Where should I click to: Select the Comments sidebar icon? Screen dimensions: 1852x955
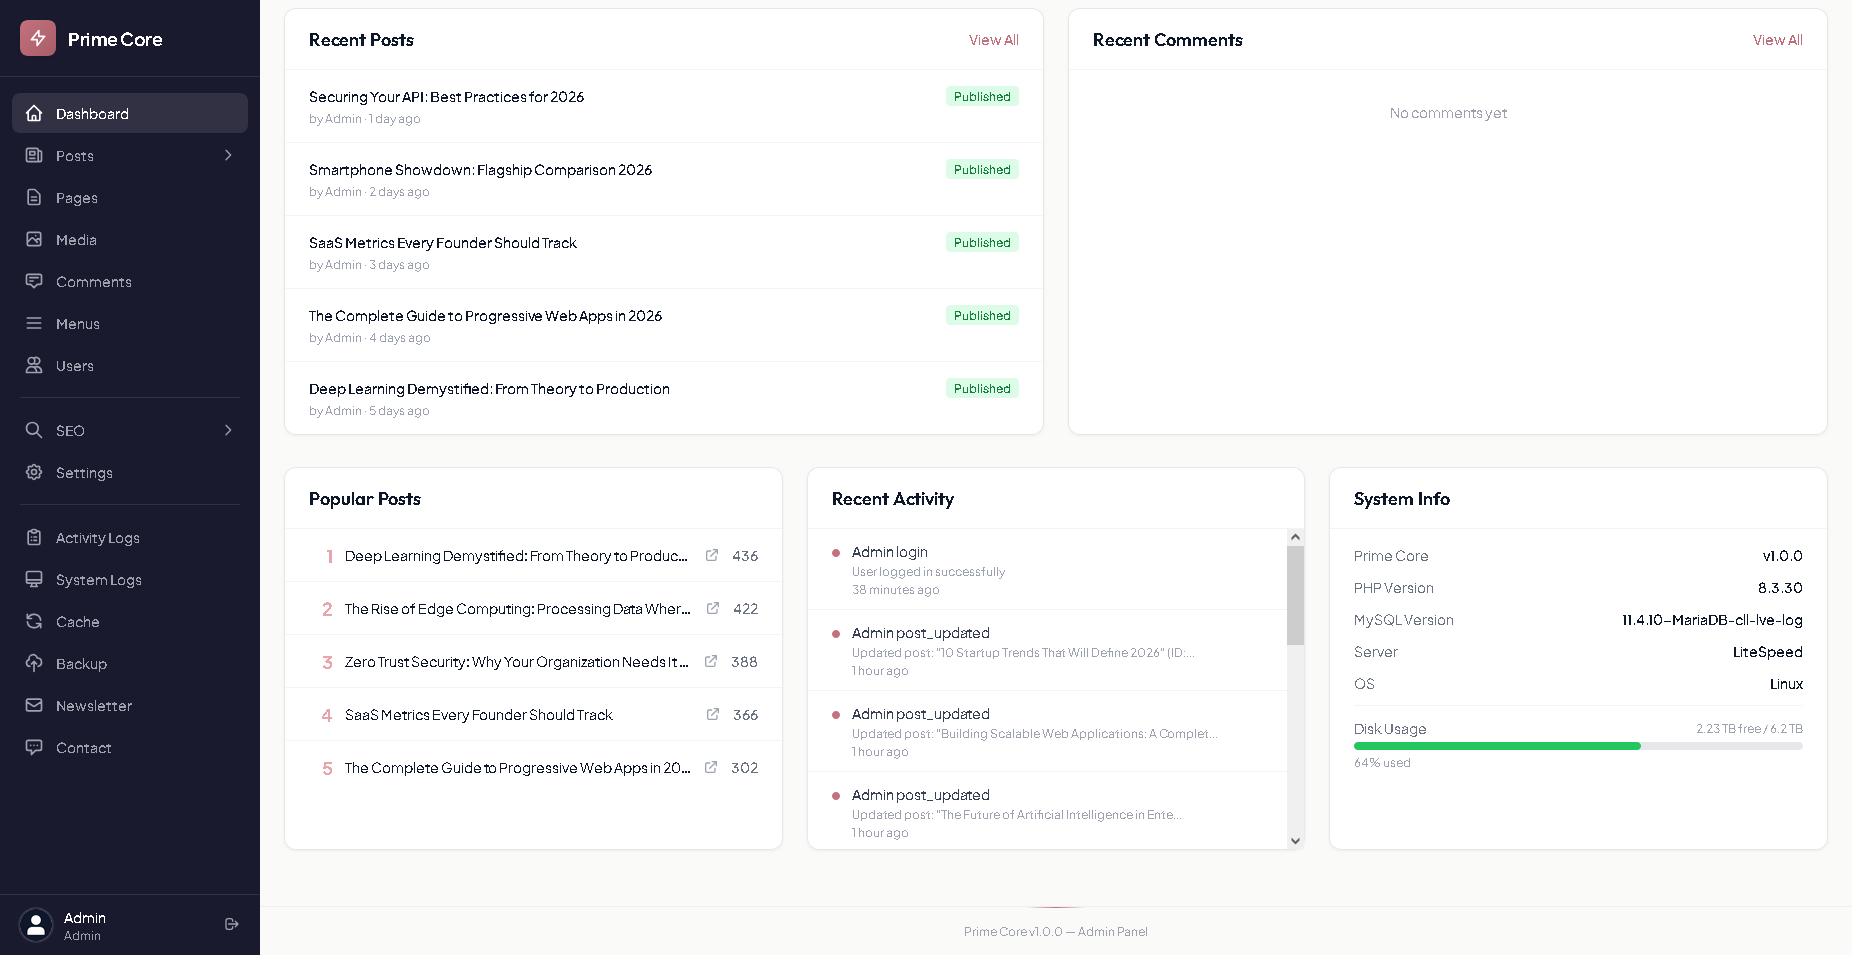tap(35, 282)
